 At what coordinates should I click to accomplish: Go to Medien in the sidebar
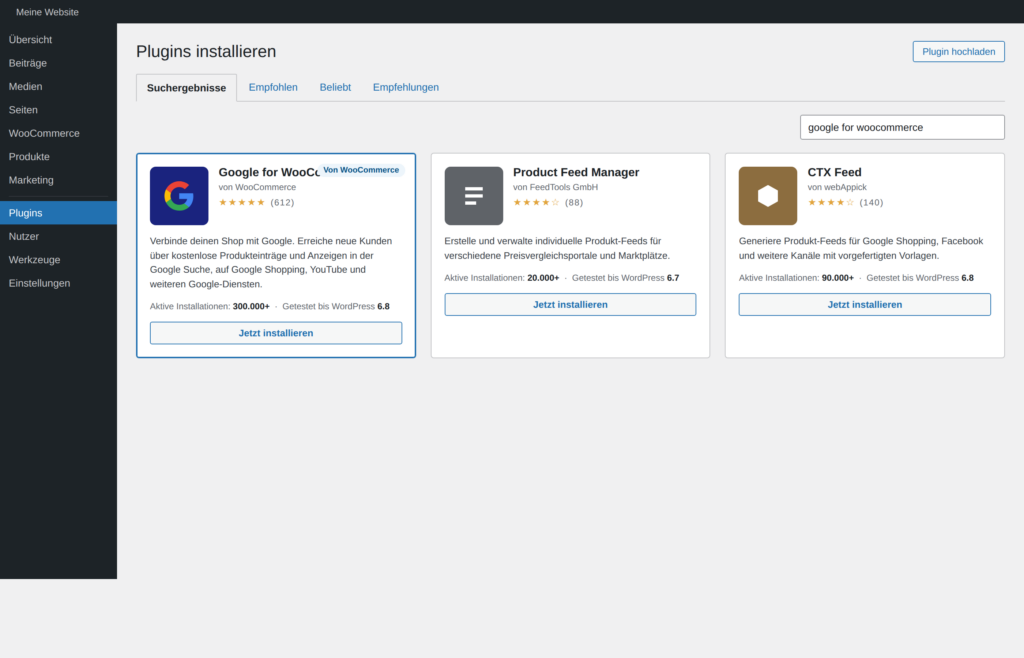tap(58, 87)
